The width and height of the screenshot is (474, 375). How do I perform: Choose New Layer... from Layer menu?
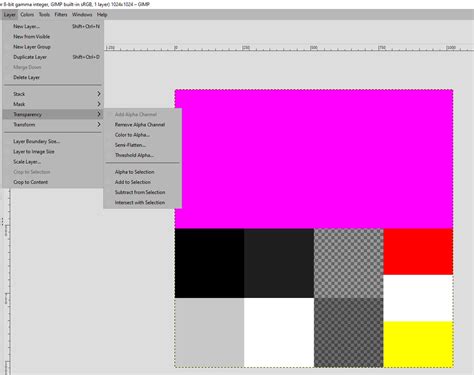coord(53,26)
